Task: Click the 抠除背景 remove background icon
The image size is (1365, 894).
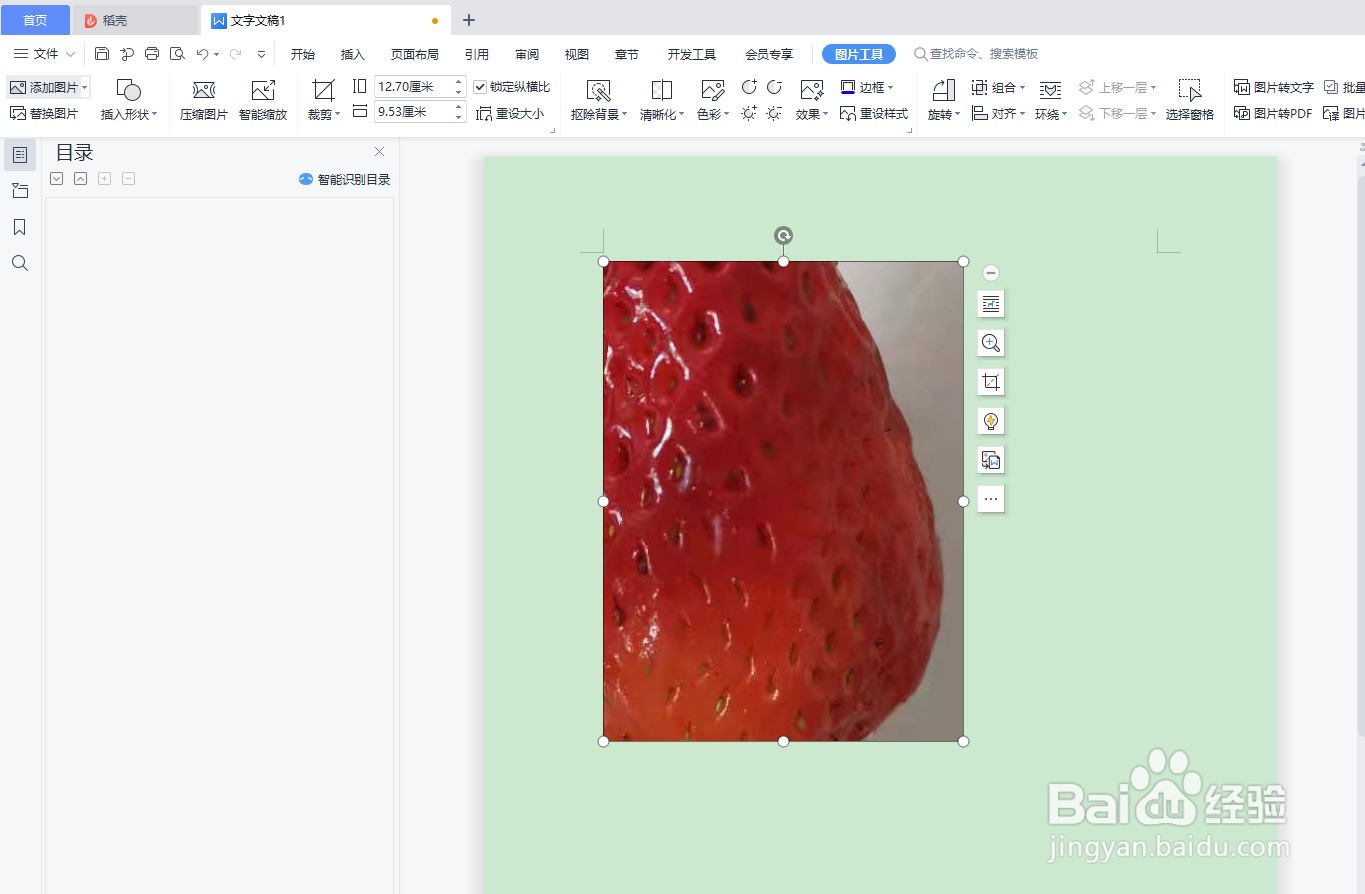Action: pyautogui.click(x=599, y=91)
